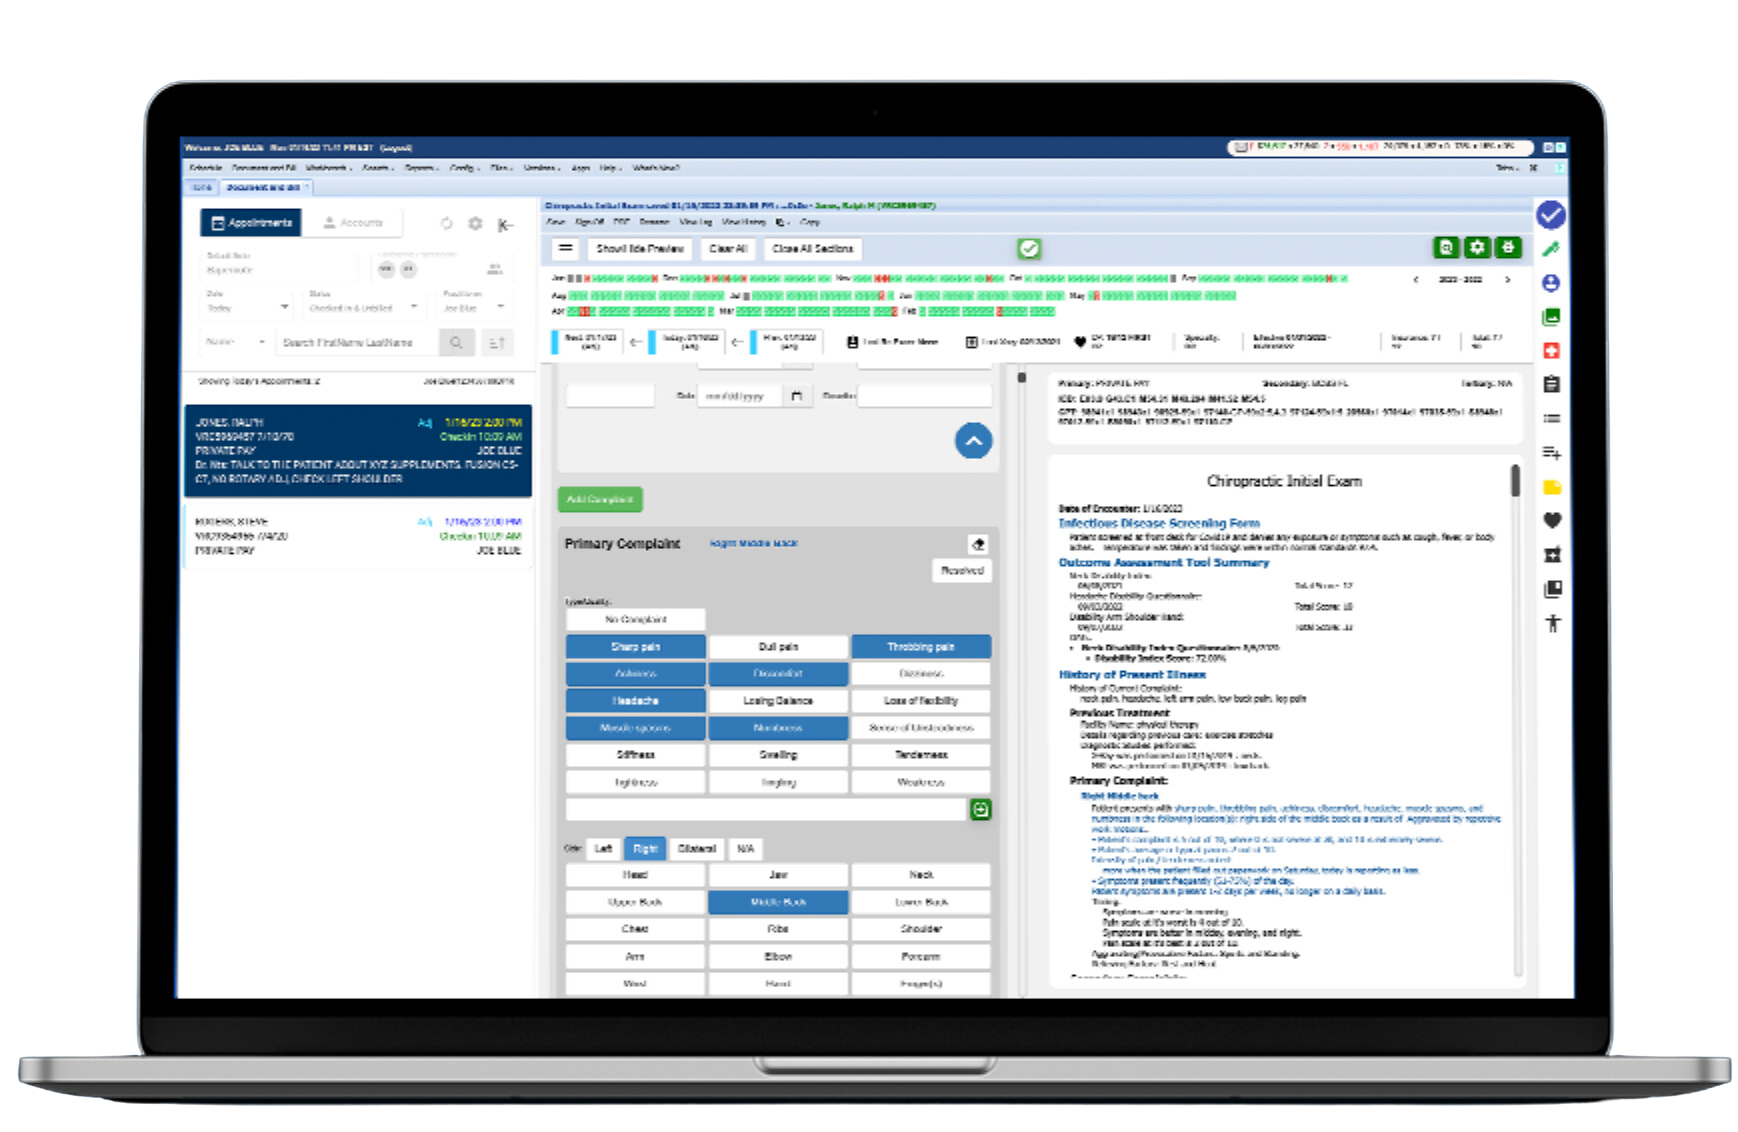Viewport: 1738px width, 1132px height.
Task: Open the What's New menu item
Action: [x=656, y=168]
